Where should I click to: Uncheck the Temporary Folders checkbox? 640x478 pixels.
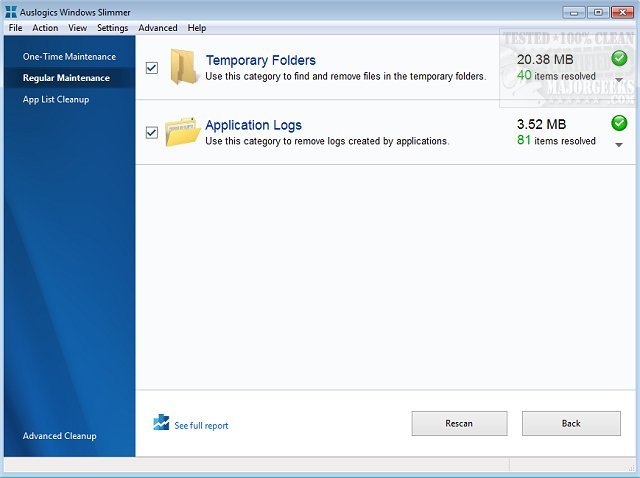pos(152,67)
